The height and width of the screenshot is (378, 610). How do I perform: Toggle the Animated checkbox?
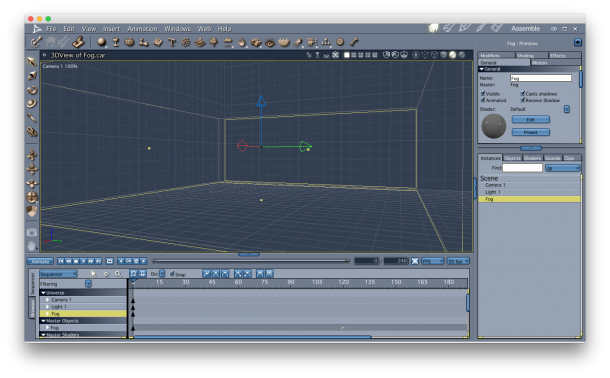tap(483, 100)
